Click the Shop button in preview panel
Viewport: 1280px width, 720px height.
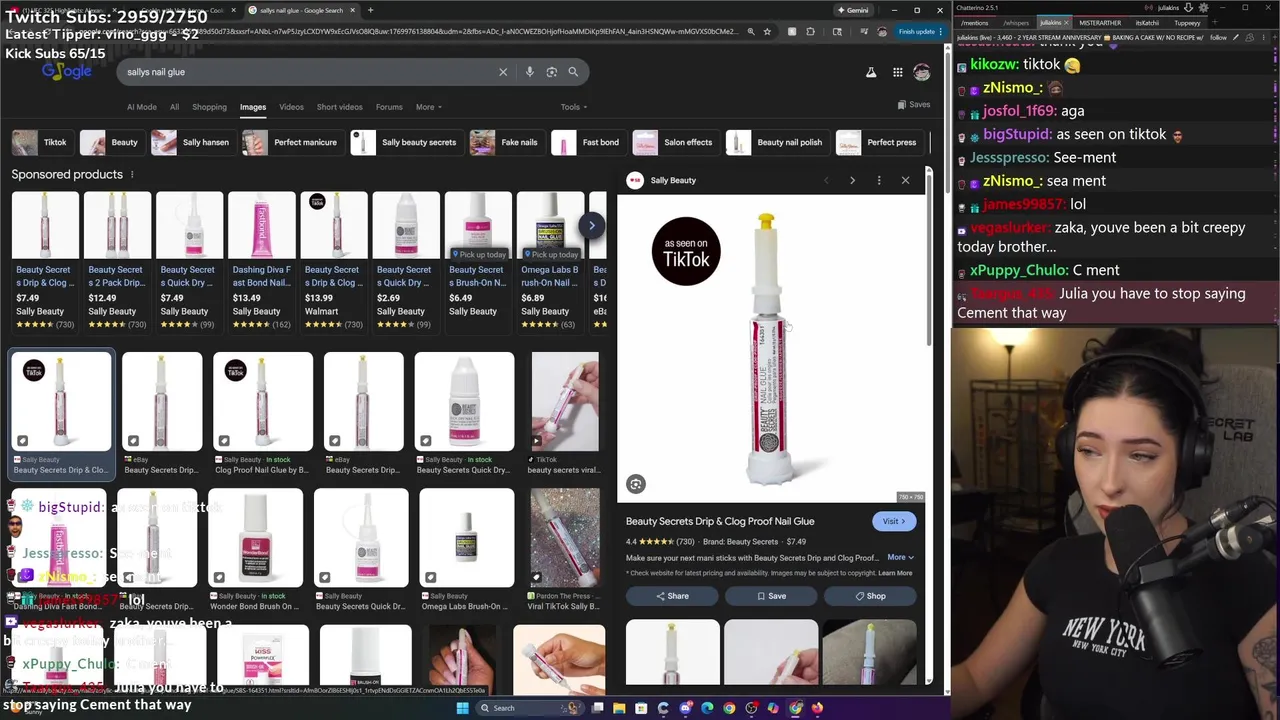[x=870, y=596]
